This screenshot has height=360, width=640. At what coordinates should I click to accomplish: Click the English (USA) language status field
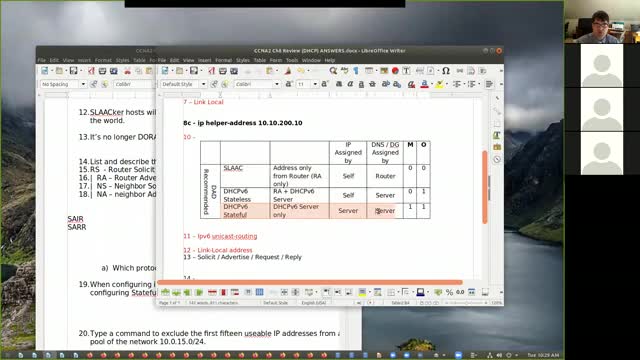pyautogui.click(x=313, y=303)
